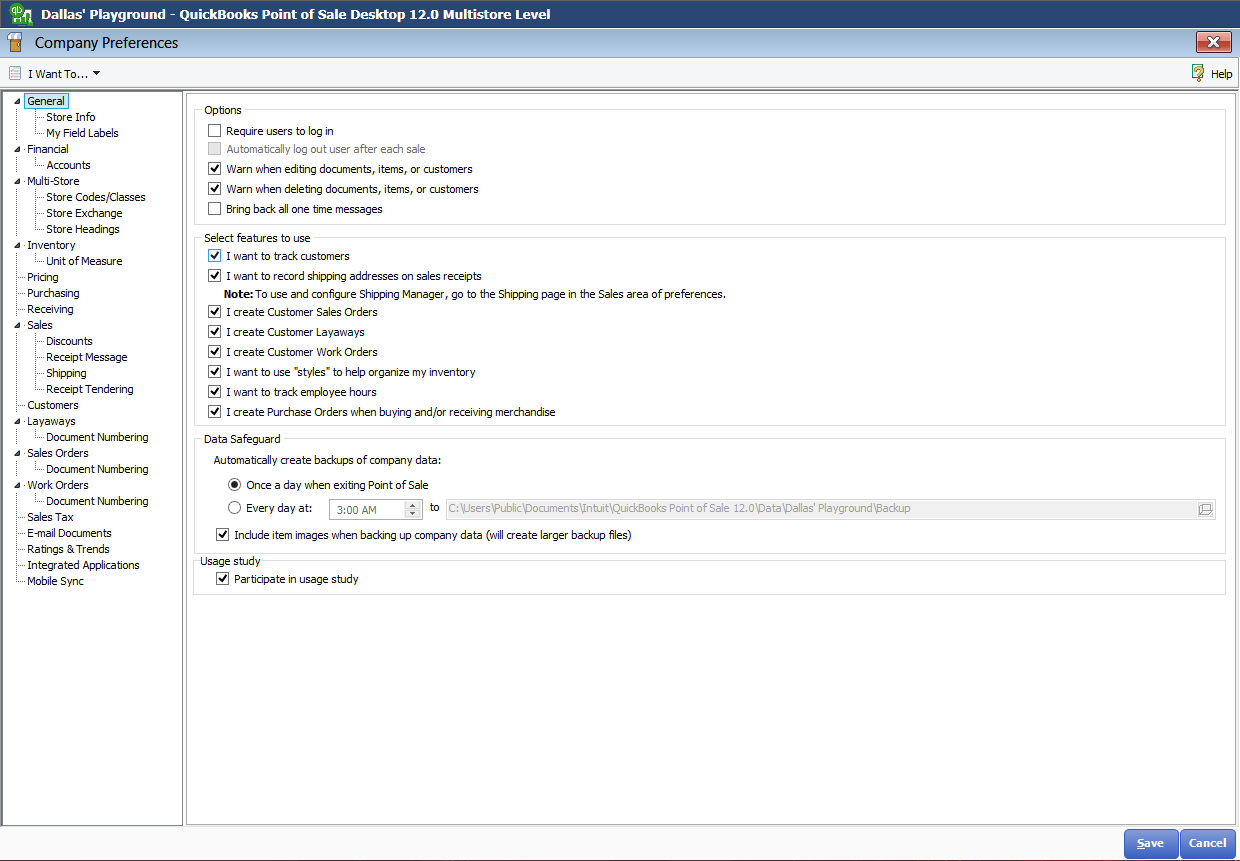Open My Field Labels preferences
The image size is (1240, 861).
pos(82,133)
